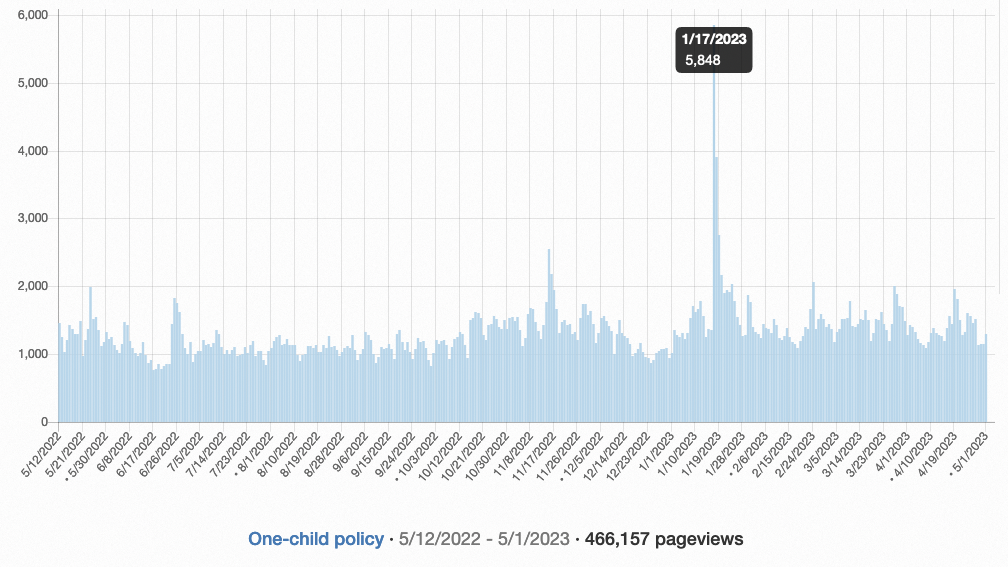Screen dimensions: 1008x567
Task: Click the 1/17/2023 tooltip showing 5,848
Action: [714, 50]
